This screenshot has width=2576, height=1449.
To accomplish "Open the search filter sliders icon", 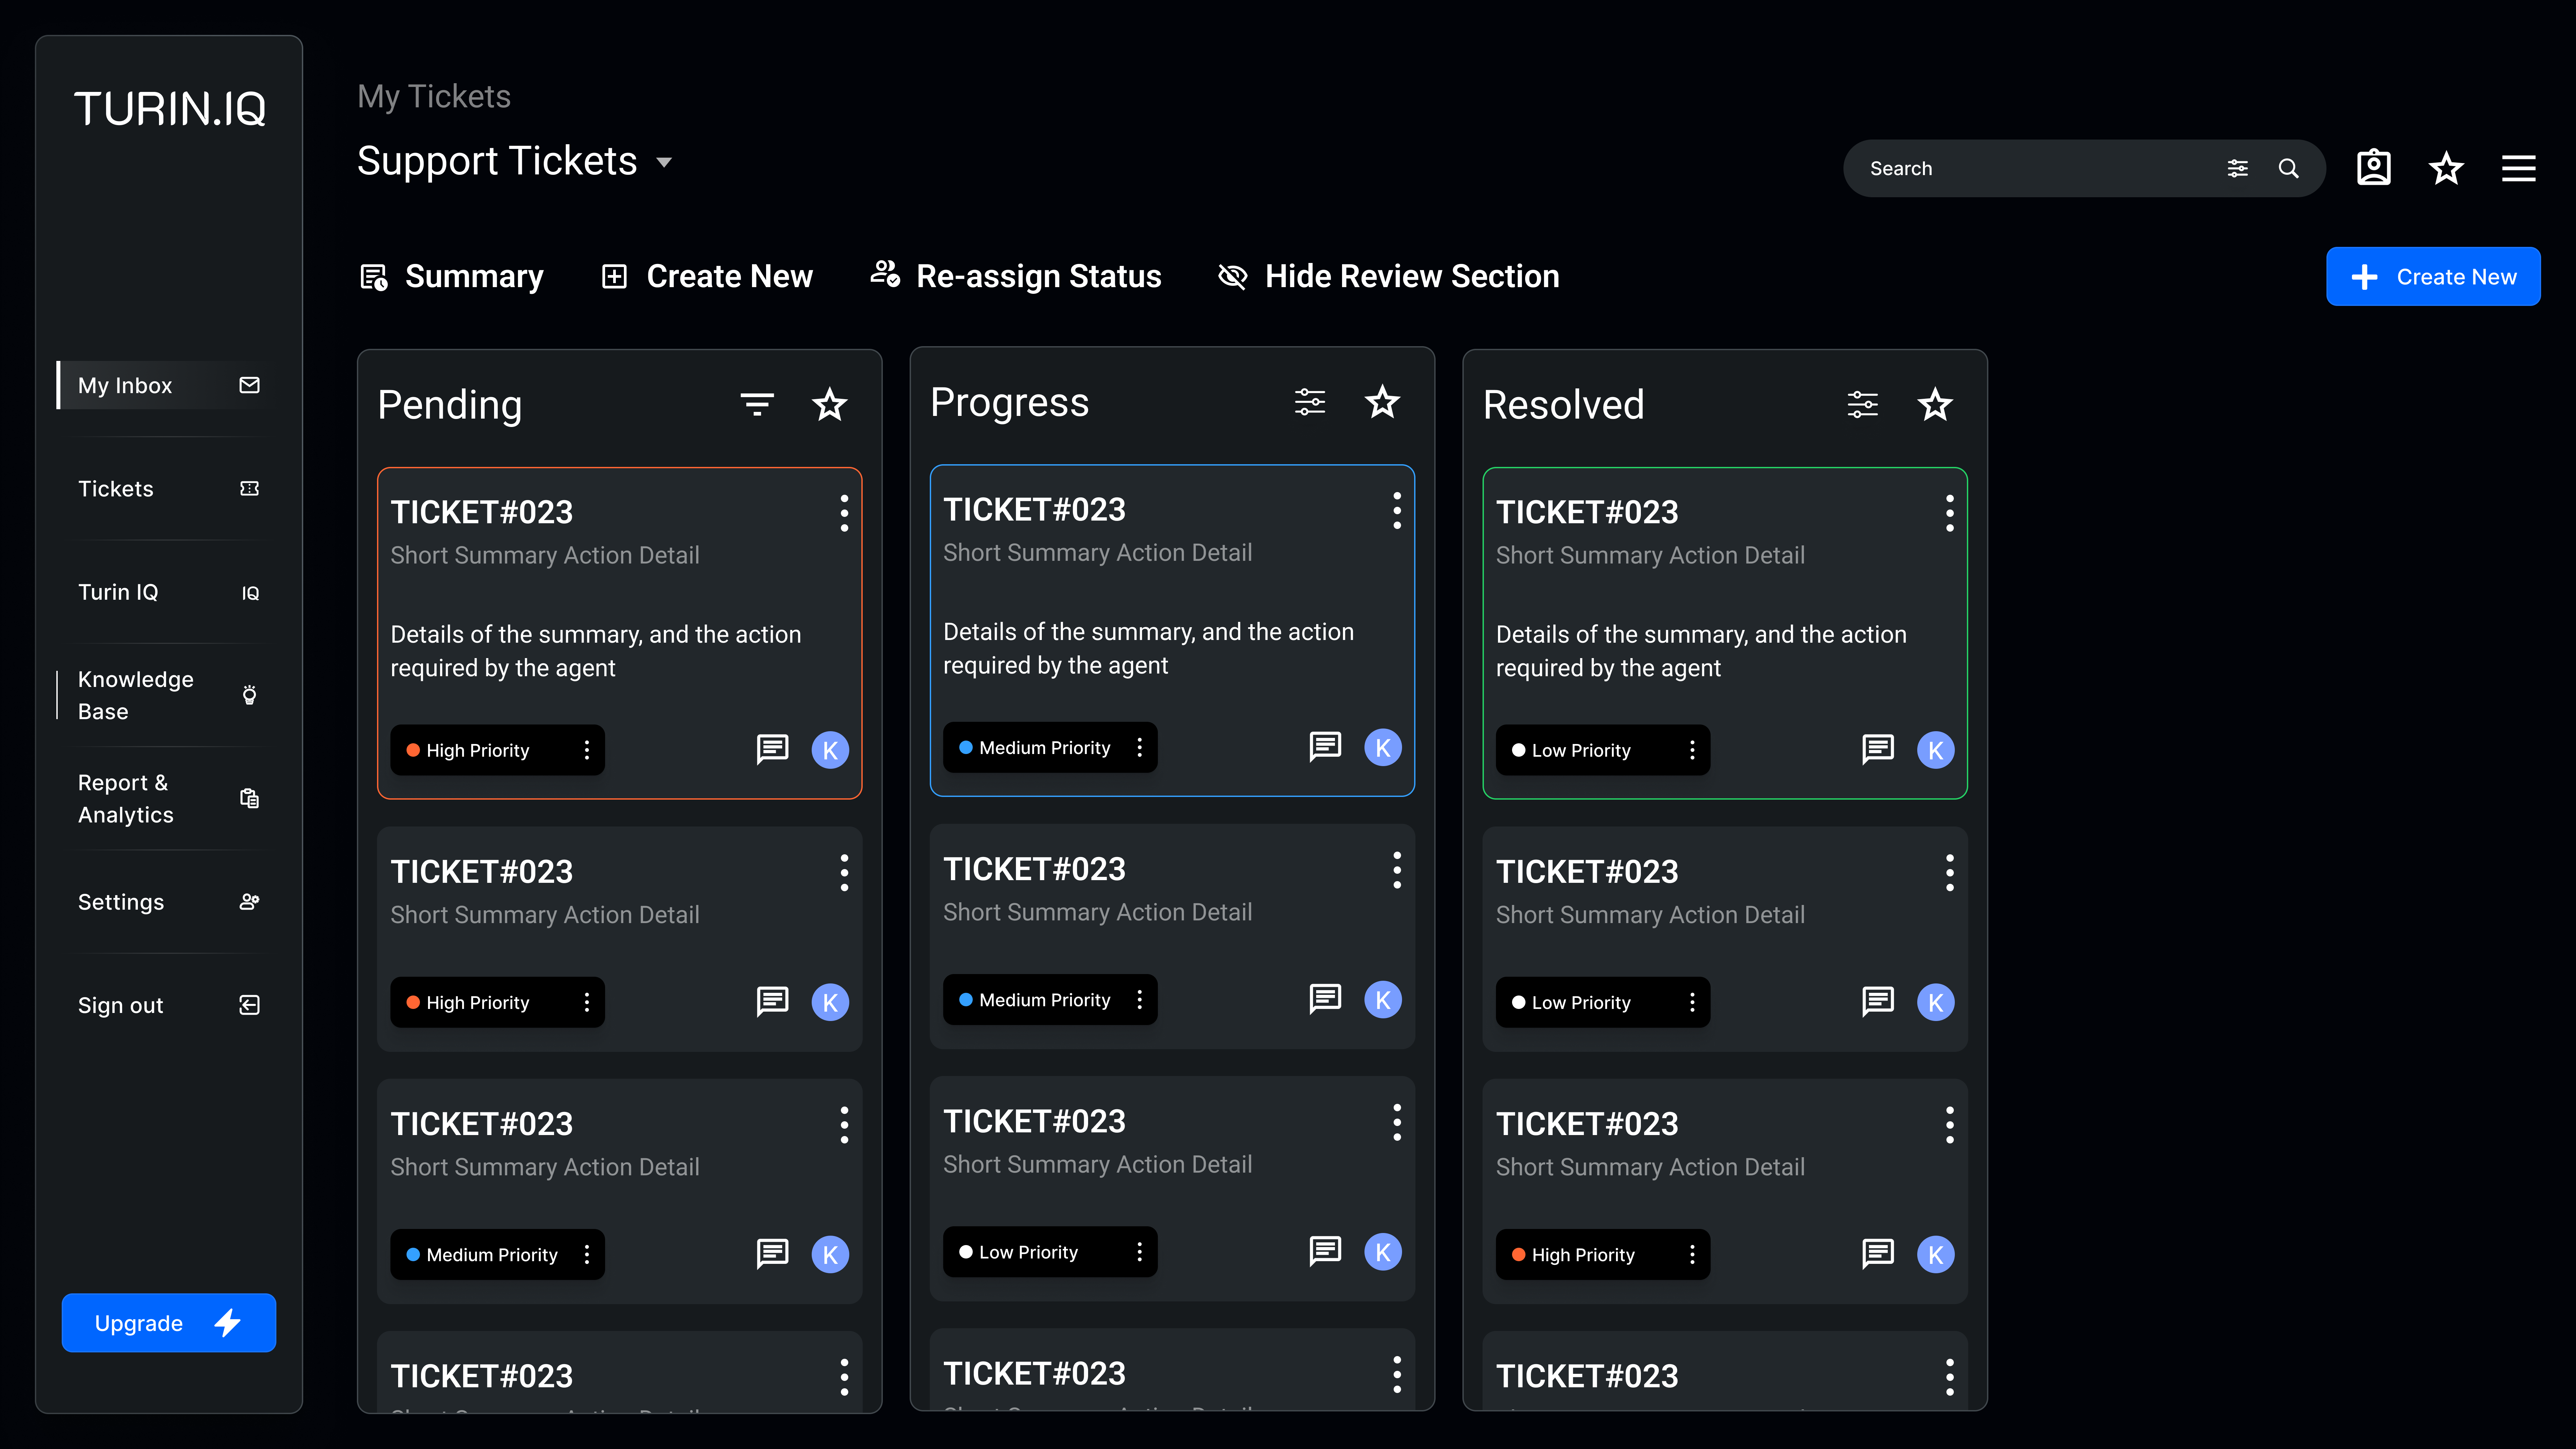I will [2238, 168].
